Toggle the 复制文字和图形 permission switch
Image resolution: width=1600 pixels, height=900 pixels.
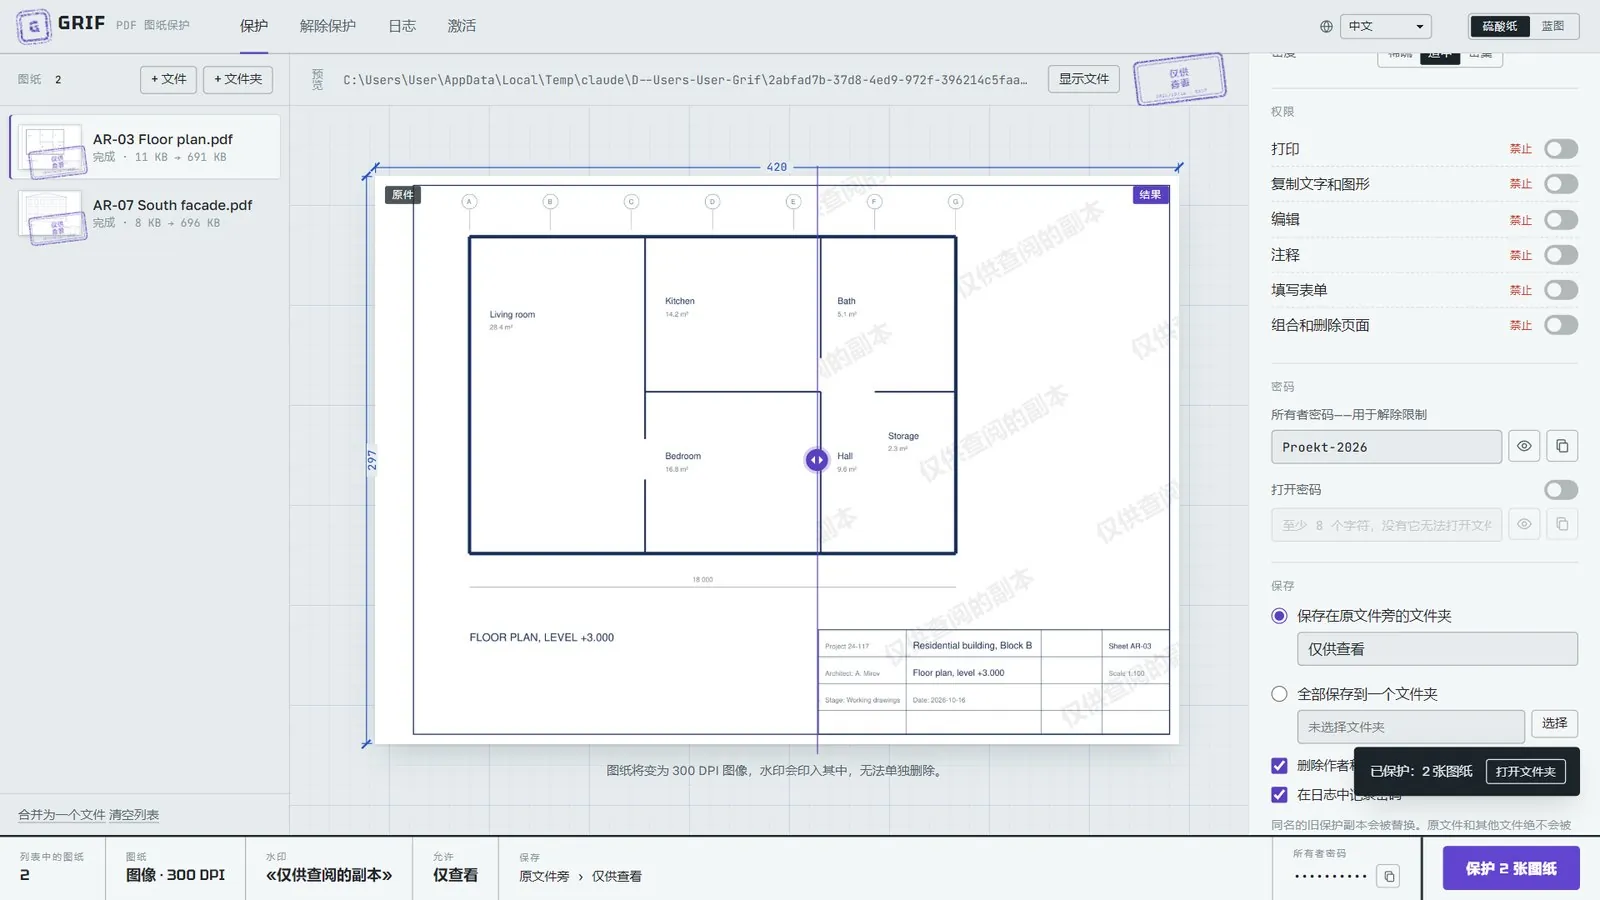(1561, 184)
